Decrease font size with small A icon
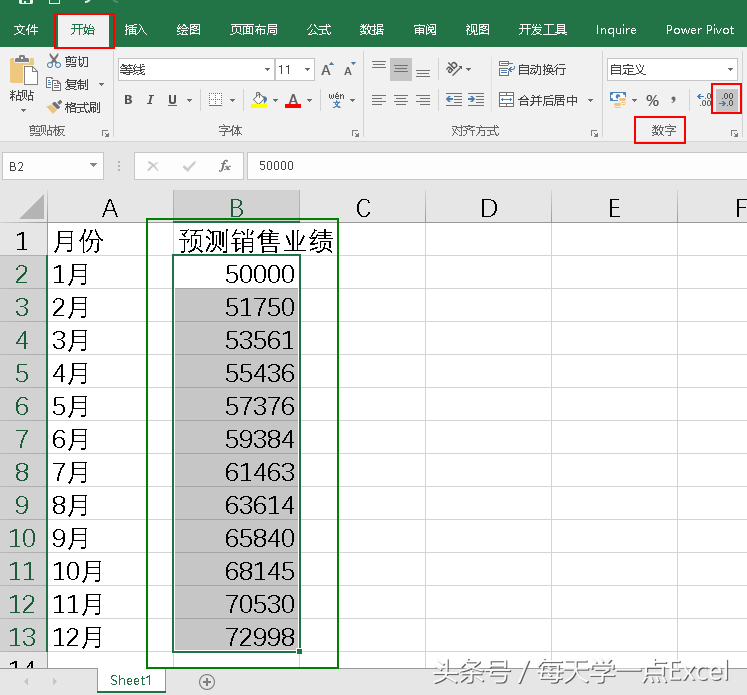The image size is (747, 695). tap(350, 70)
